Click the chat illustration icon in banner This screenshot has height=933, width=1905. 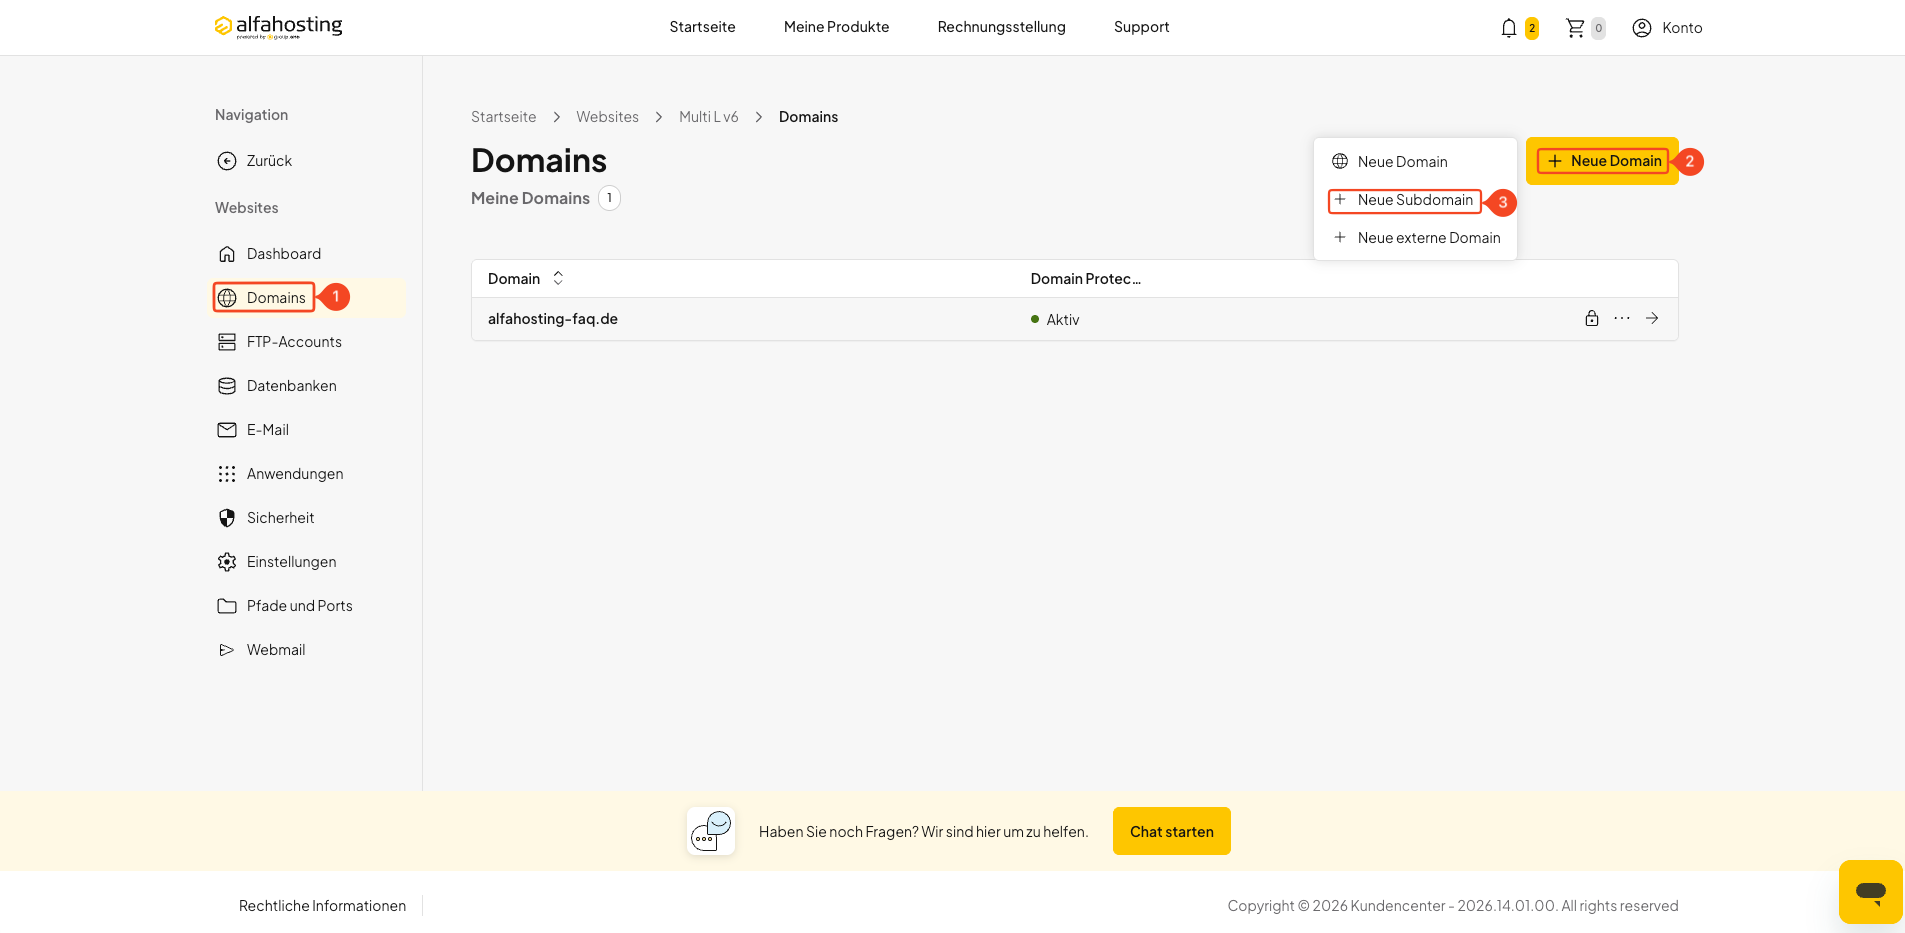(711, 831)
